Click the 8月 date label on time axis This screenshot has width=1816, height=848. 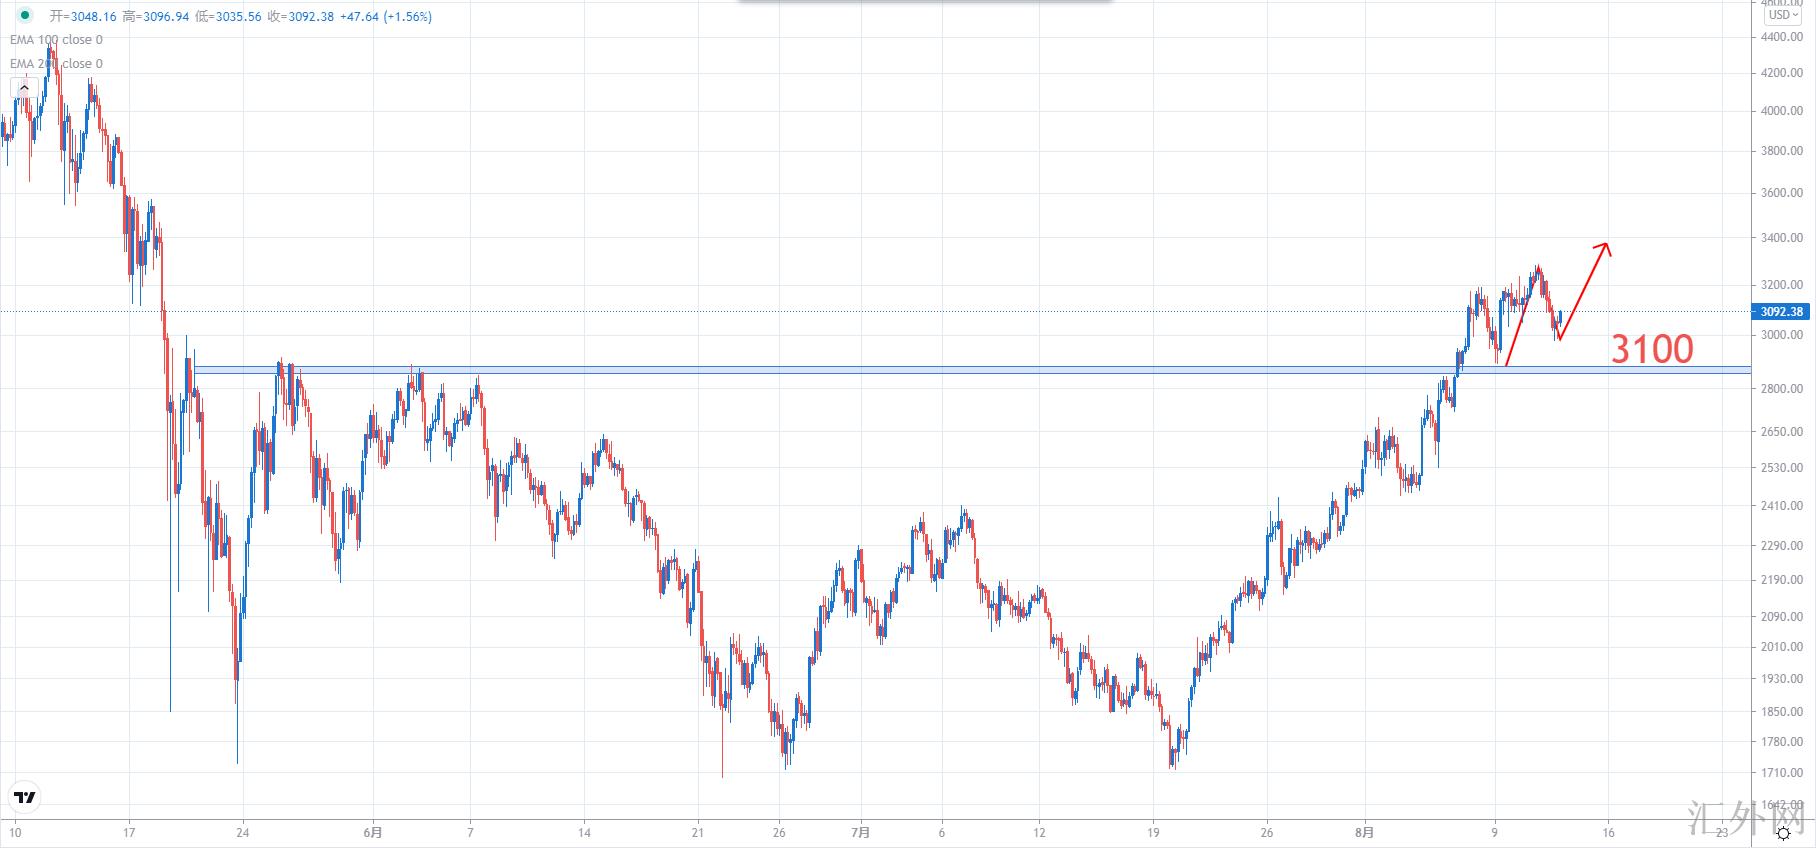click(x=1364, y=832)
